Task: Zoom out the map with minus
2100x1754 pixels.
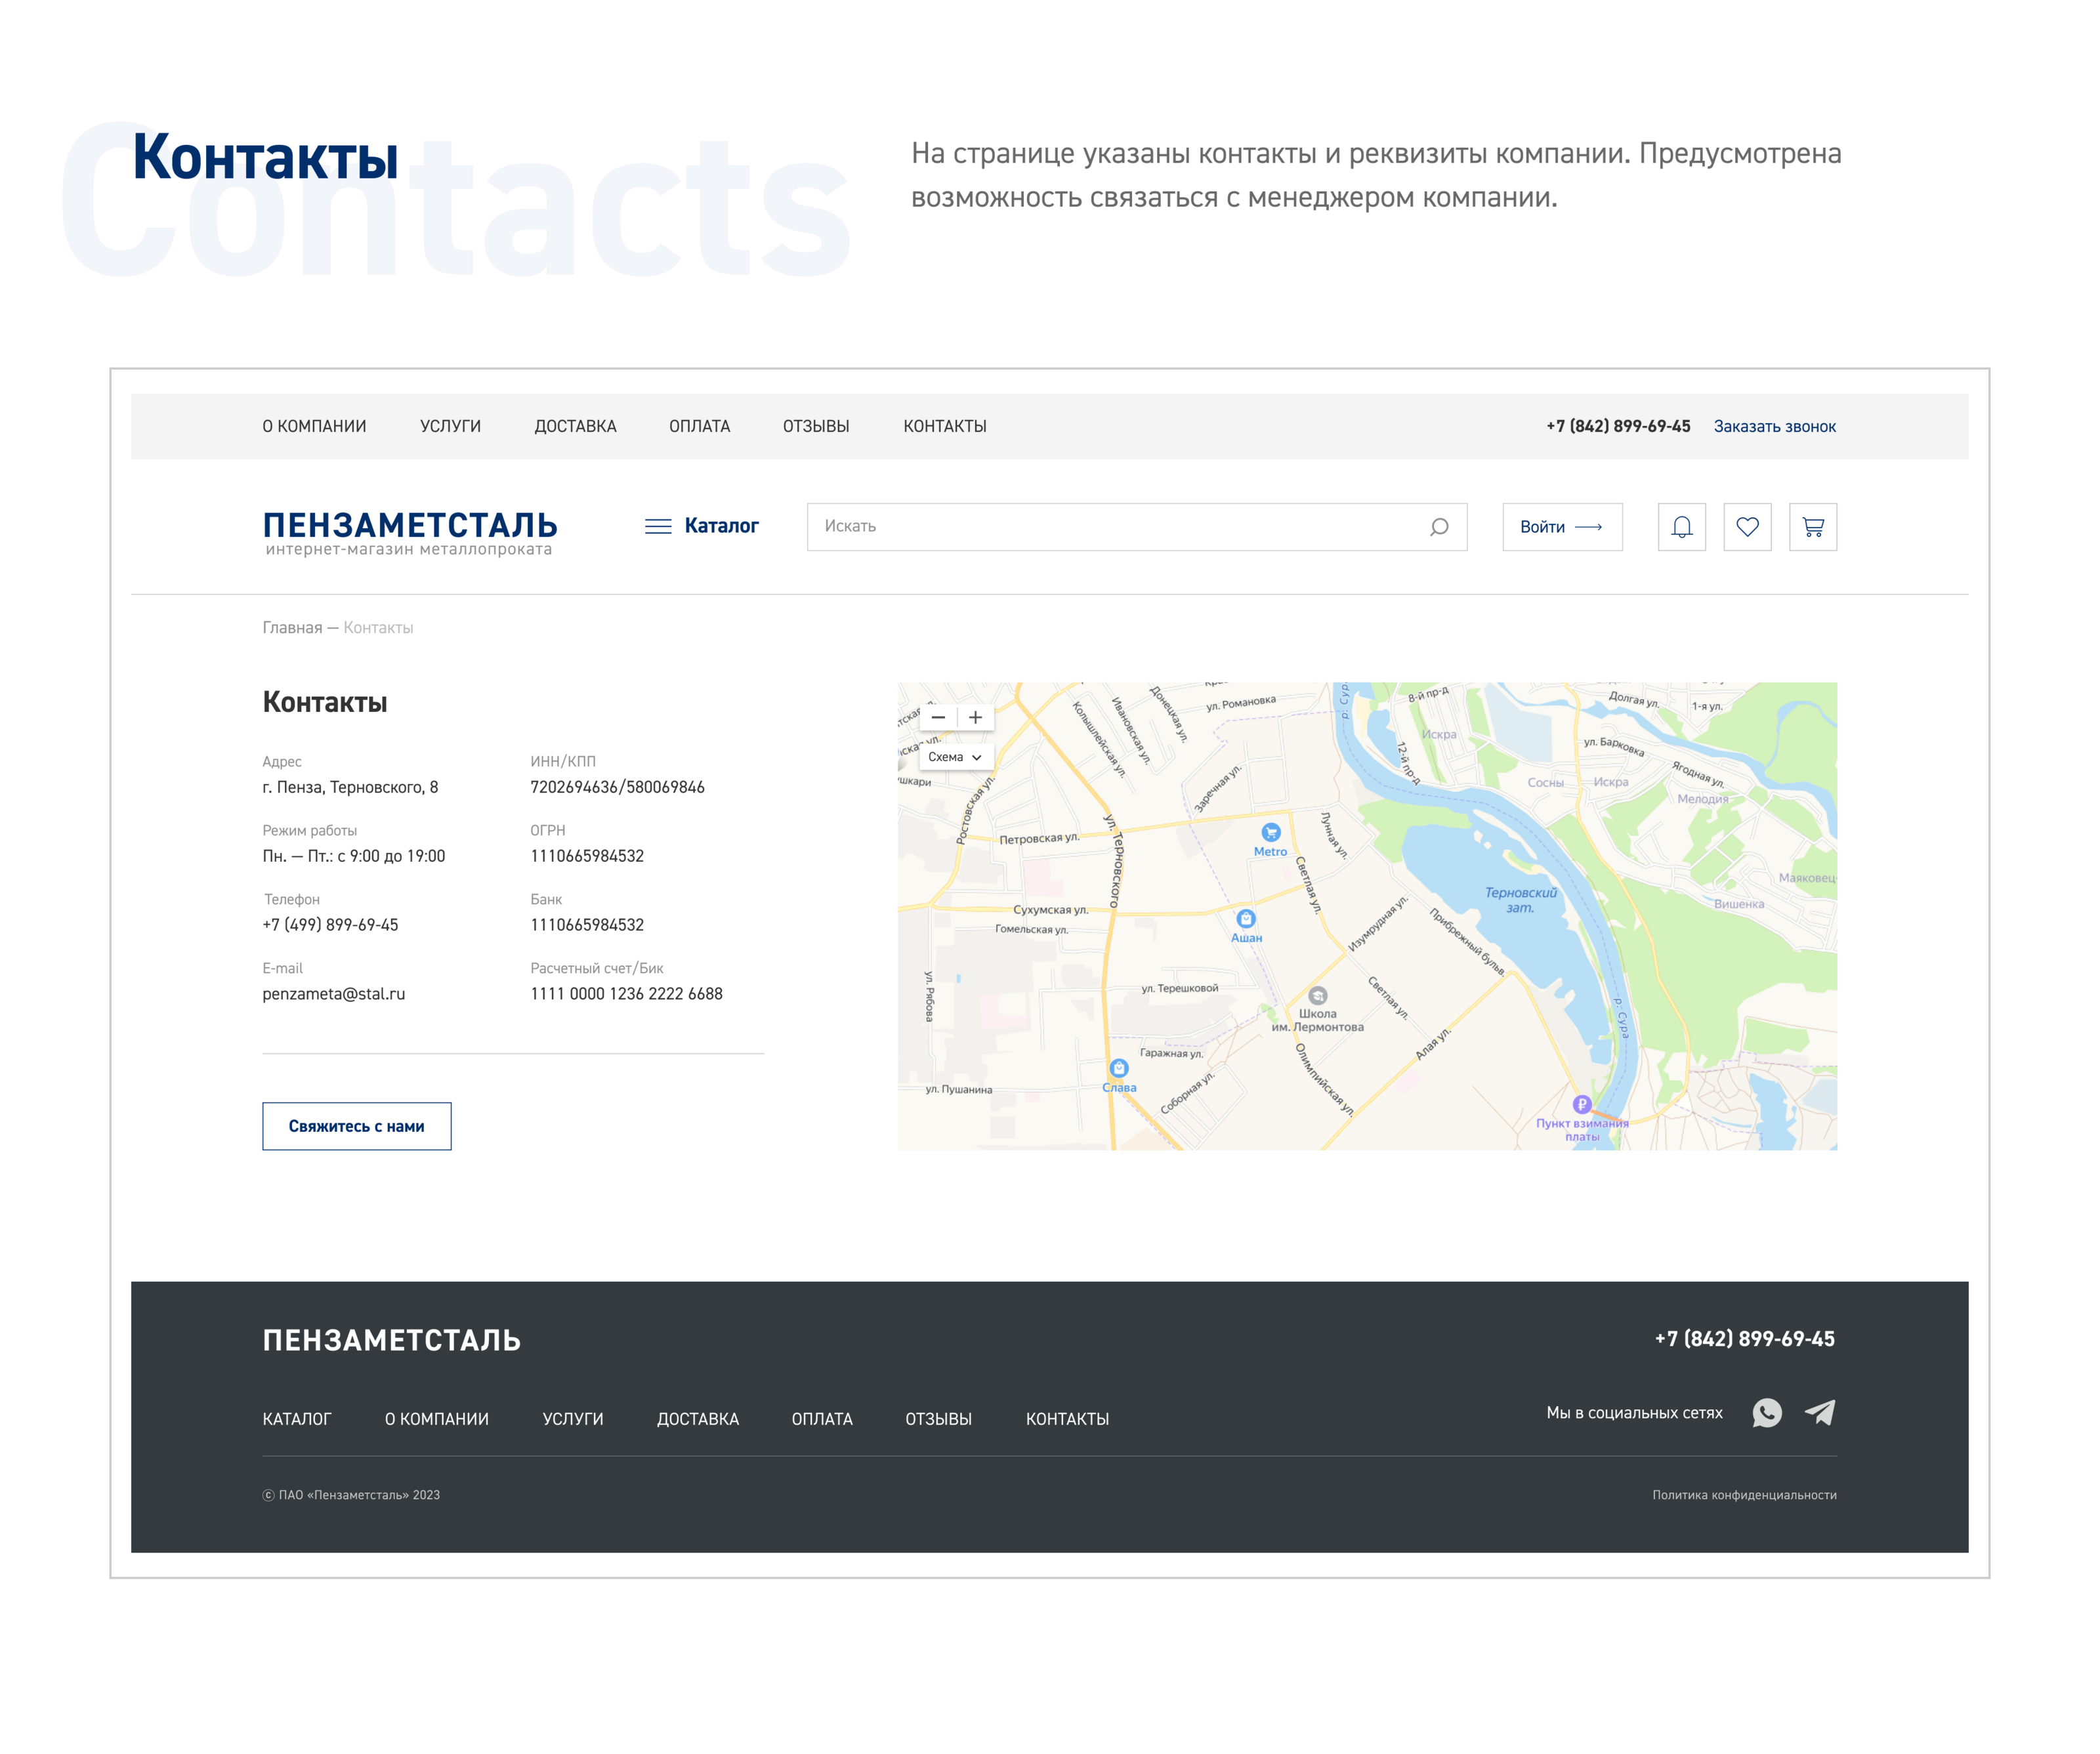Action: (x=938, y=717)
